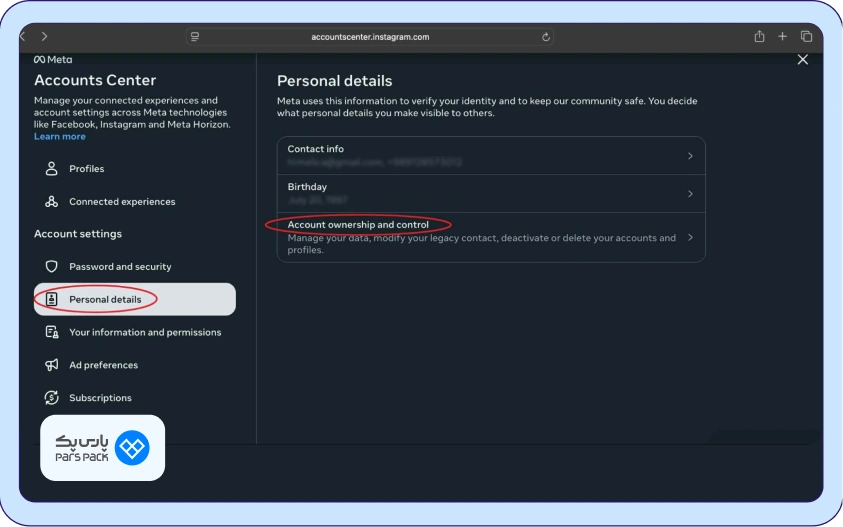Click the accountscenter.instagram.com address bar
This screenshot has height=527, width=843.
(x=370, y=37)
